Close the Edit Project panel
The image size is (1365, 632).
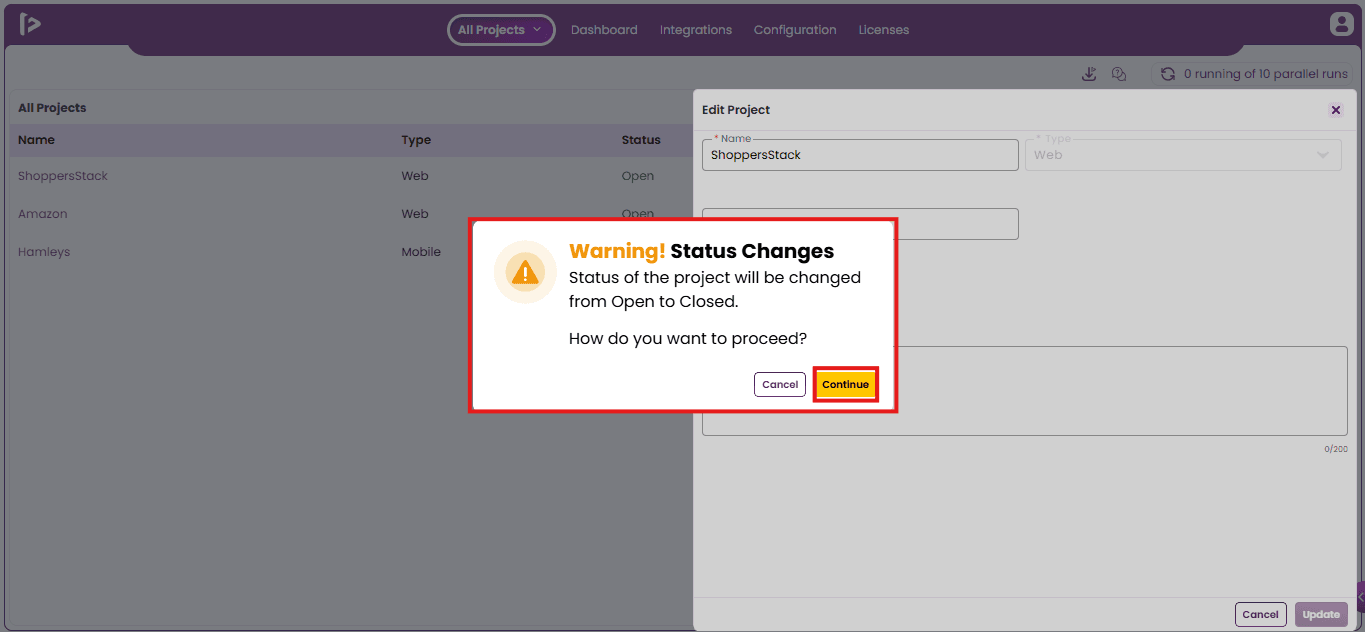point(1336,110)
